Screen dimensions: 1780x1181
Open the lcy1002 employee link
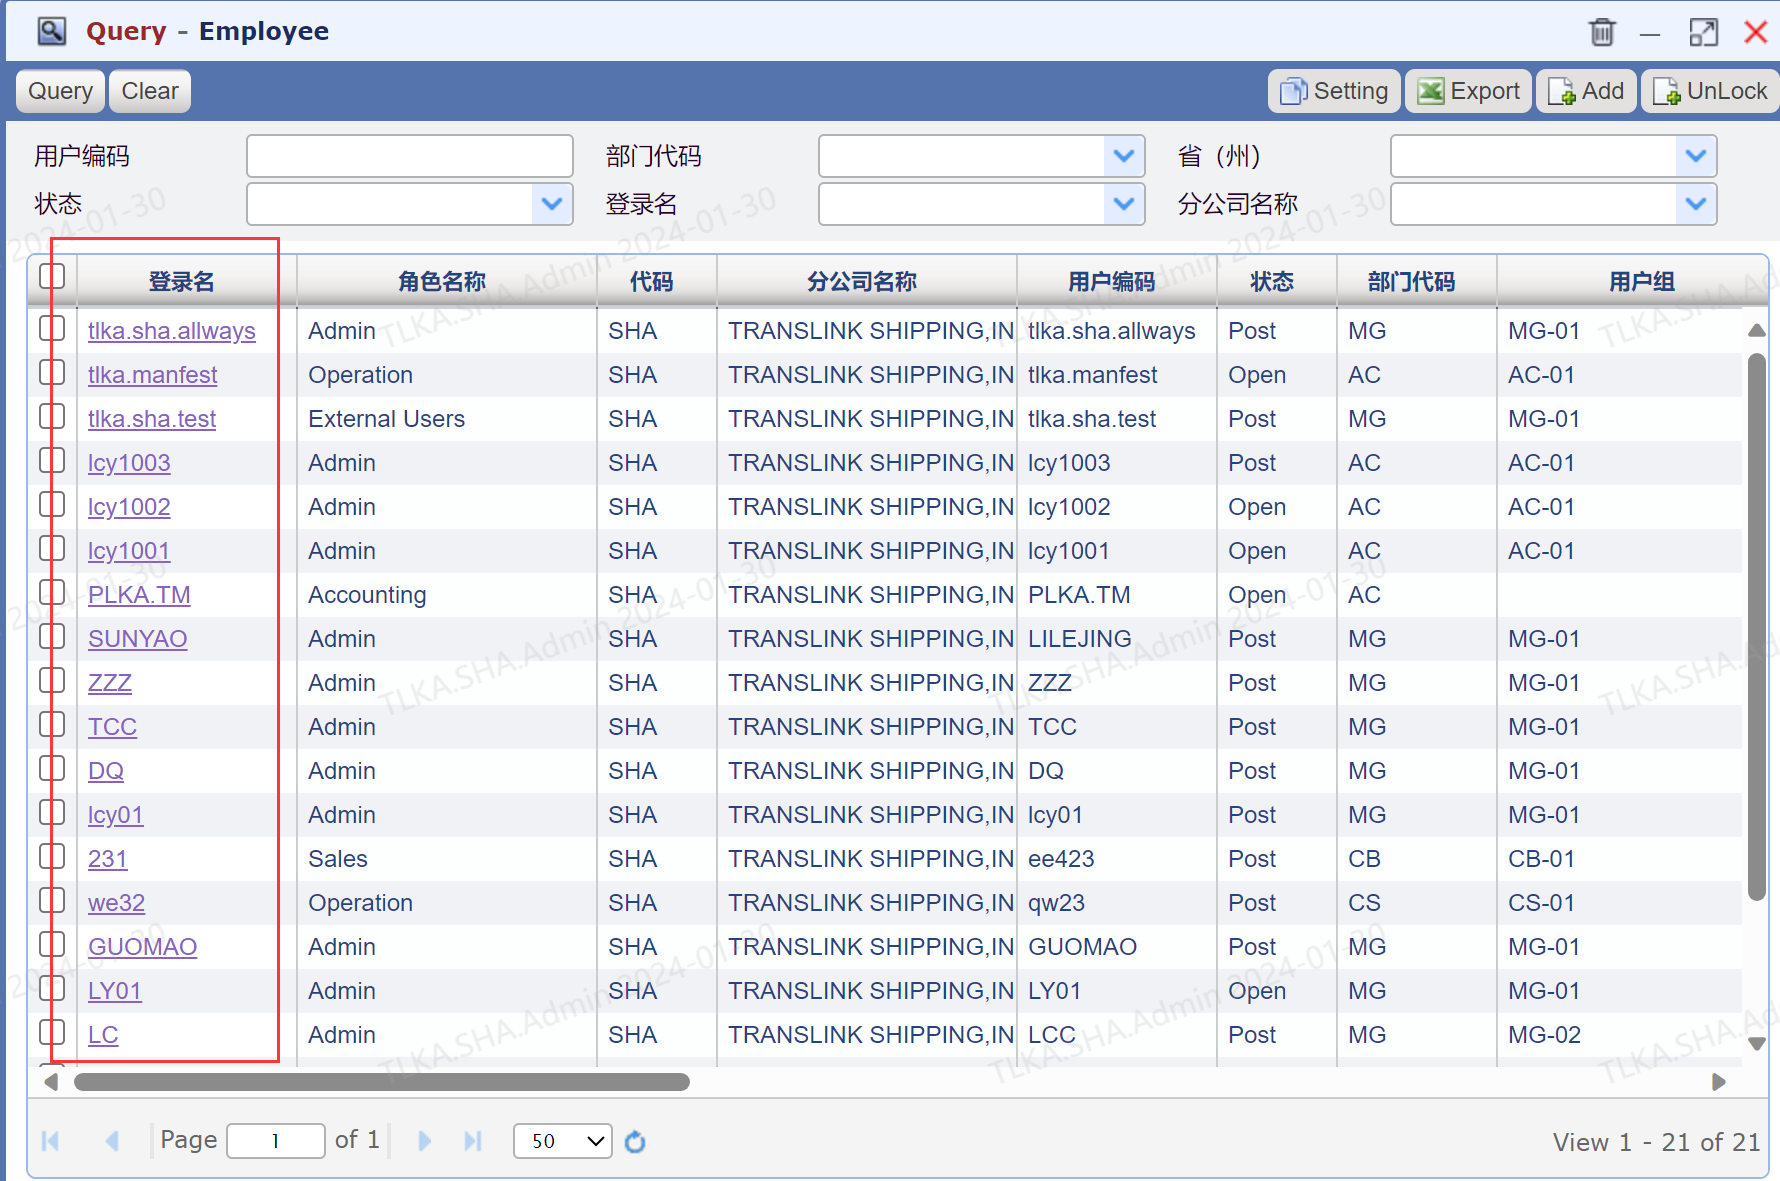click(x=129, y=507)
